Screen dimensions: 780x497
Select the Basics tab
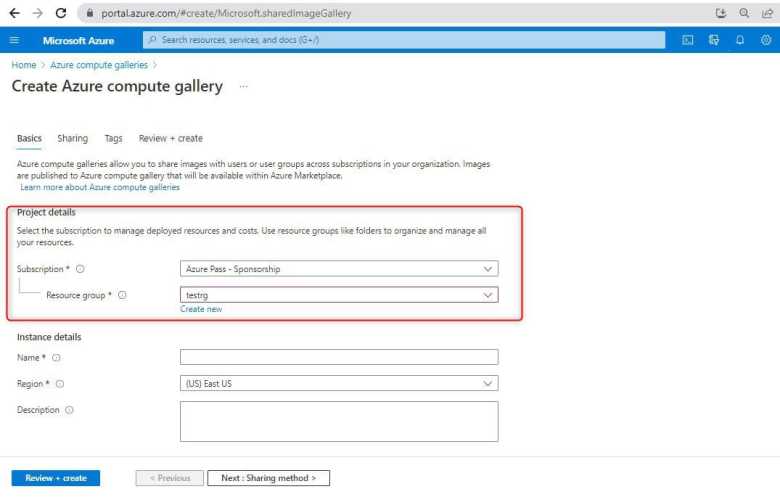[29, 138]
